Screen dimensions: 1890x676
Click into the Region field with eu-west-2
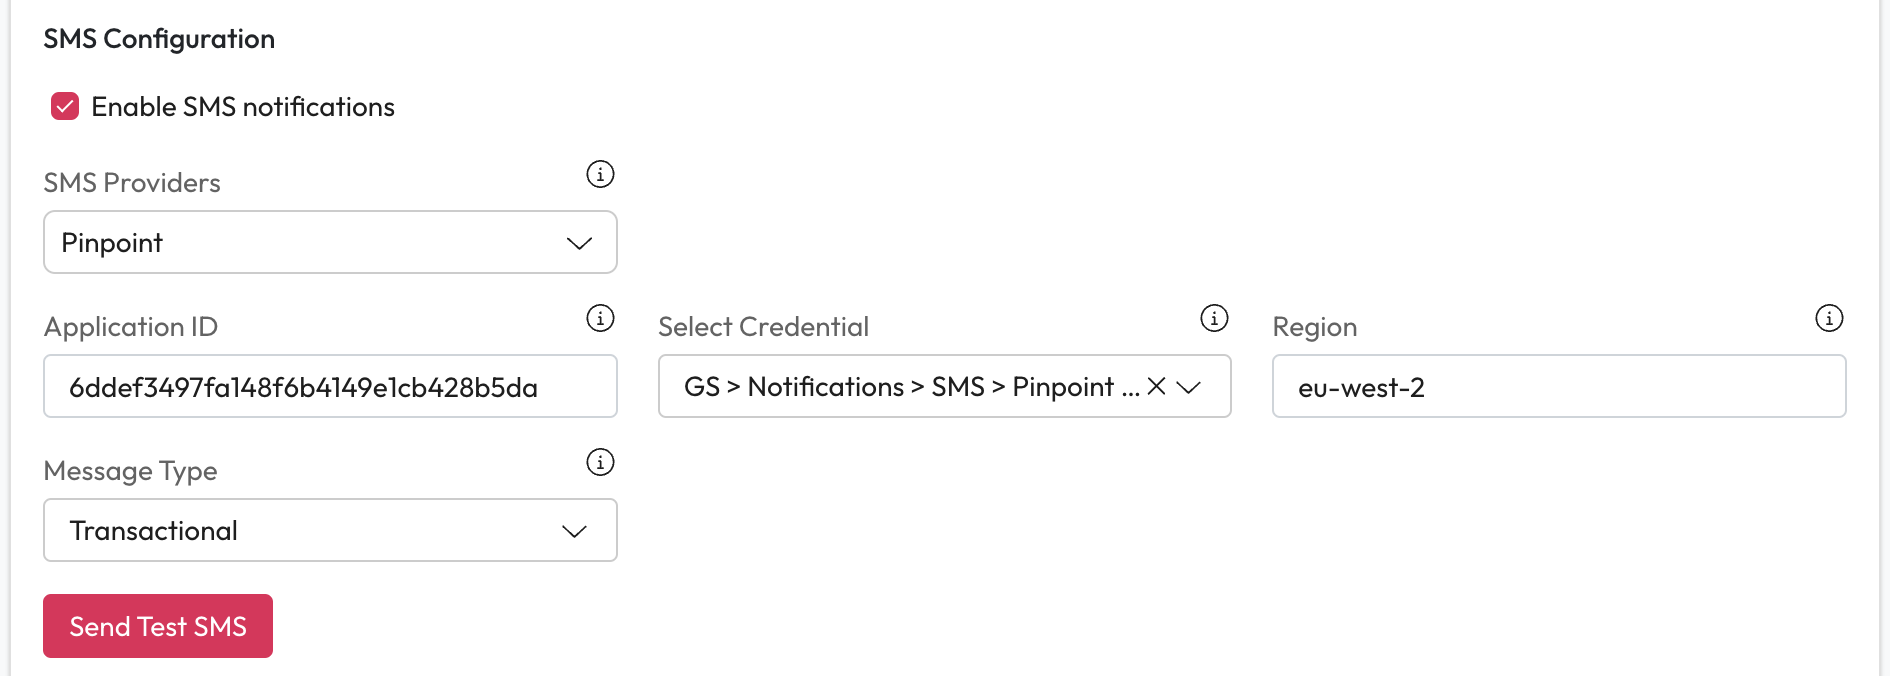[1558, 387]
